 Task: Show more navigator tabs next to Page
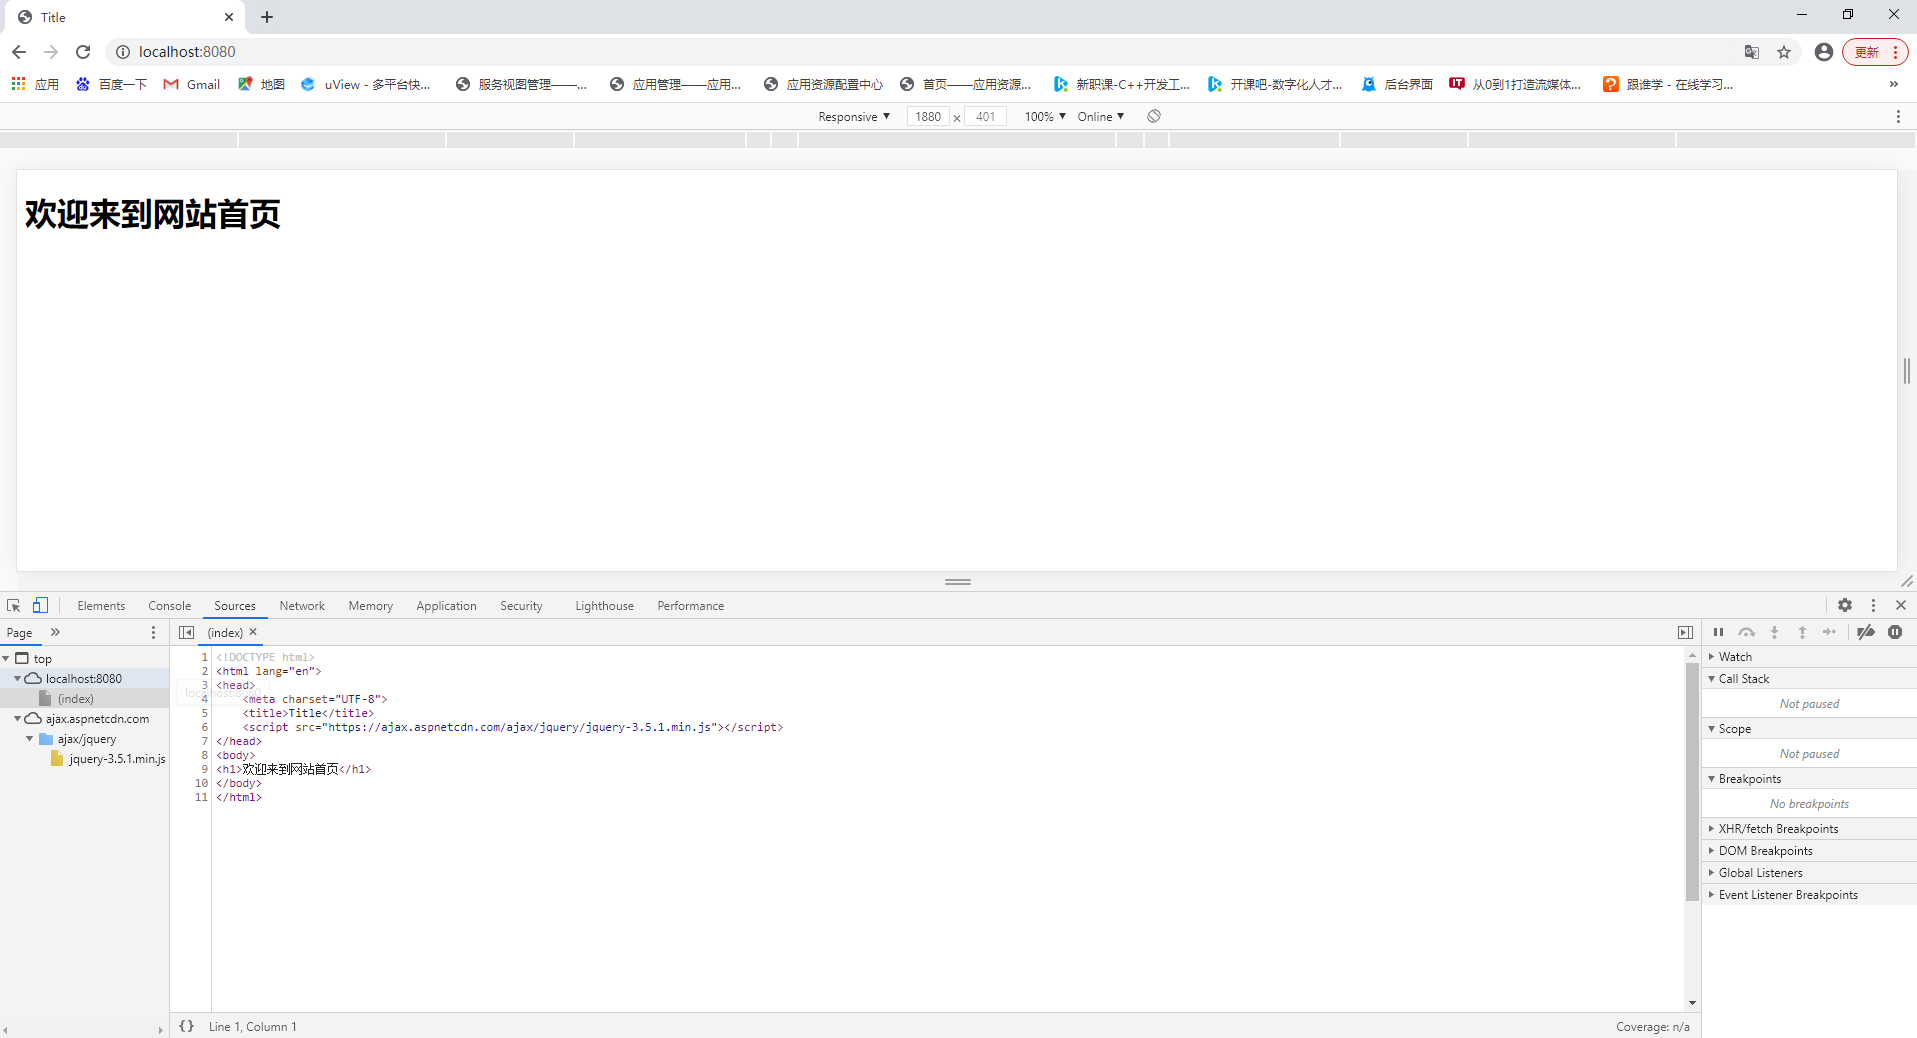55,632
